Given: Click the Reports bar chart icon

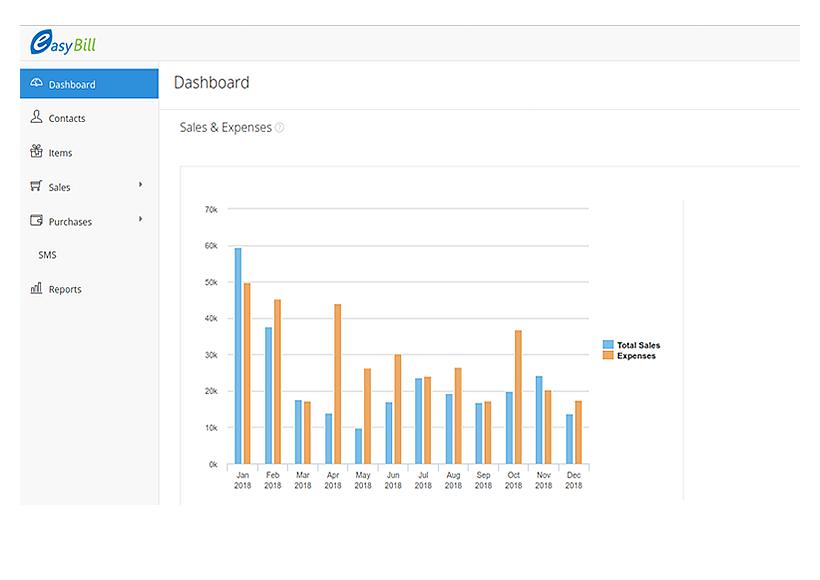Looking at the screenshot, I should (36, 289).
